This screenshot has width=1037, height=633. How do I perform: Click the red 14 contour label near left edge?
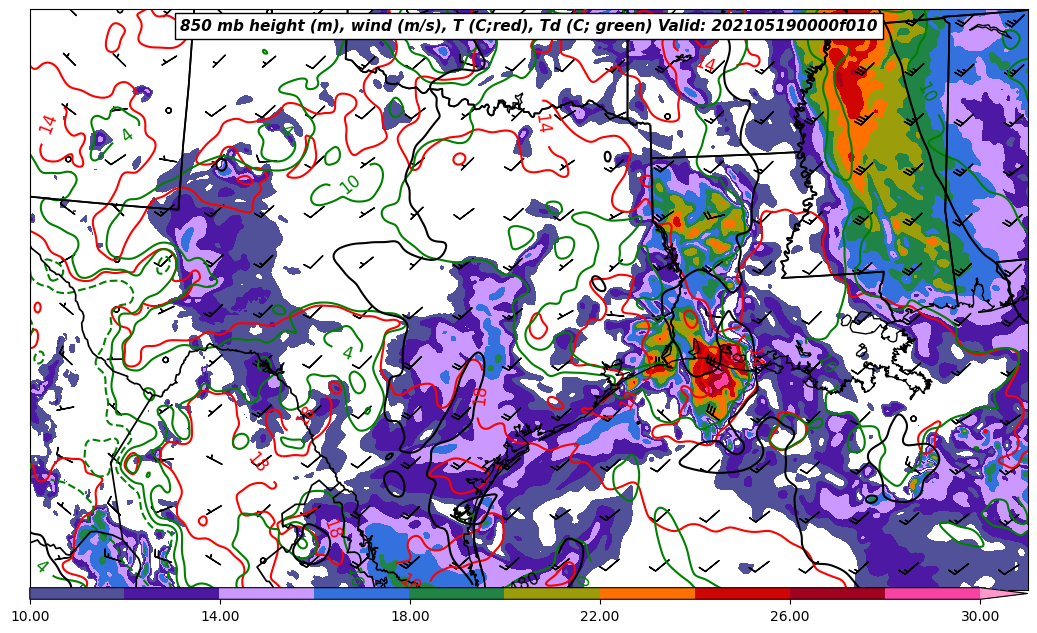48,124
